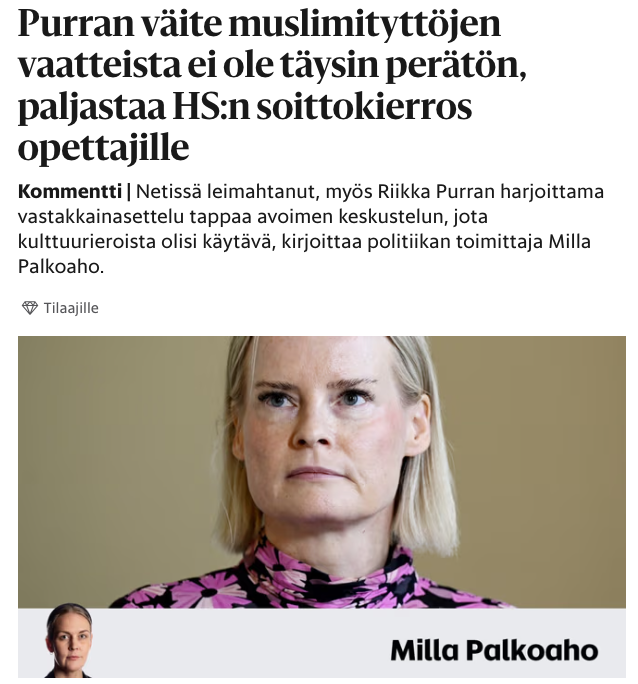The image size is (638, 684).
Task: Click the bold "Kommentti" category label
Action: tap(70, 192)
